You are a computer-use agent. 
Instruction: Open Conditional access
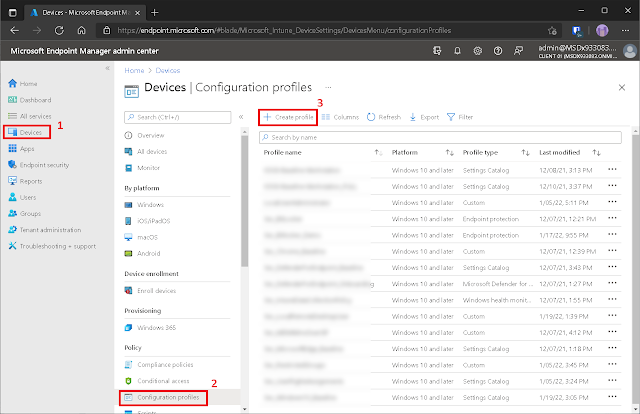coord(157,381)
